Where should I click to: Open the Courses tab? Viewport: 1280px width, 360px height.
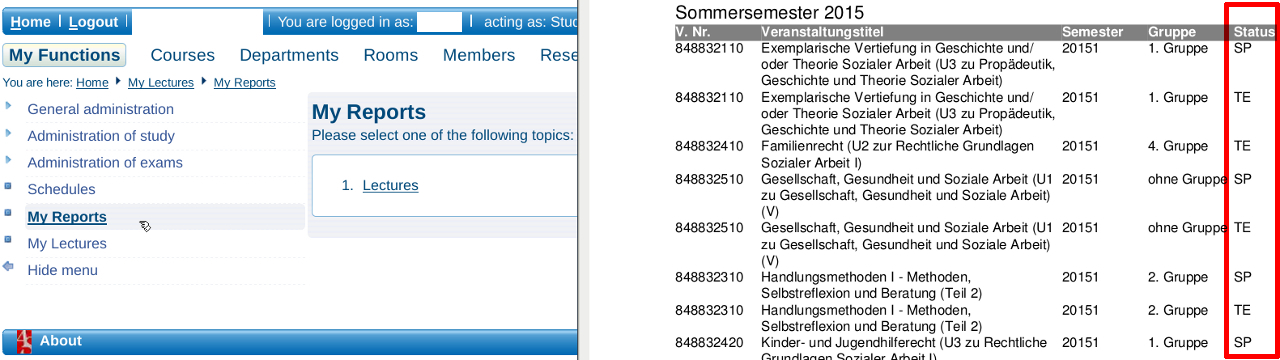coord(183,55)
